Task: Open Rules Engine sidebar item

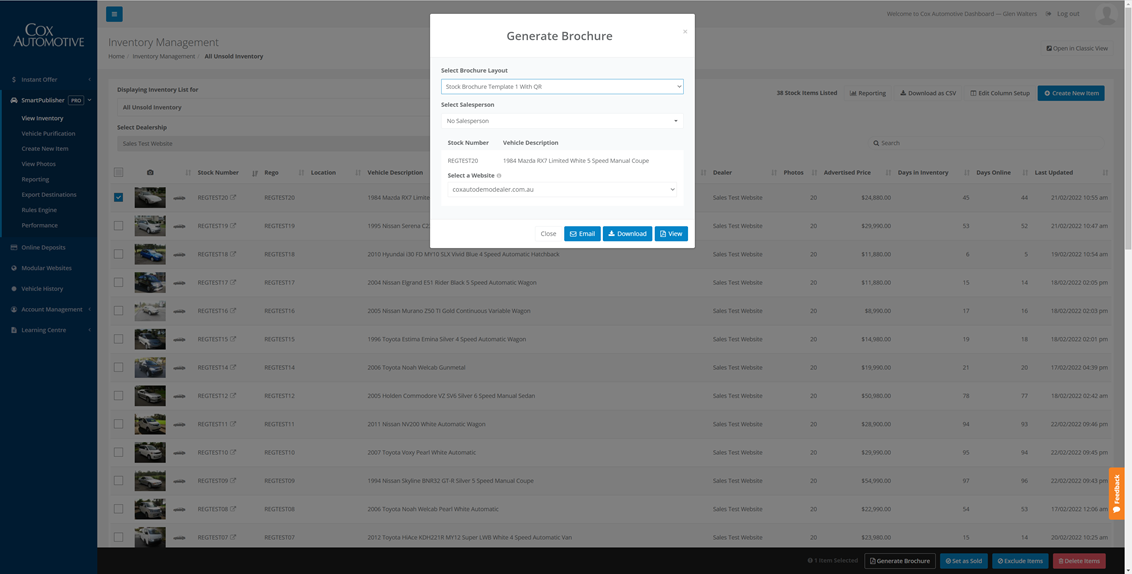Action: click(39, 209)
